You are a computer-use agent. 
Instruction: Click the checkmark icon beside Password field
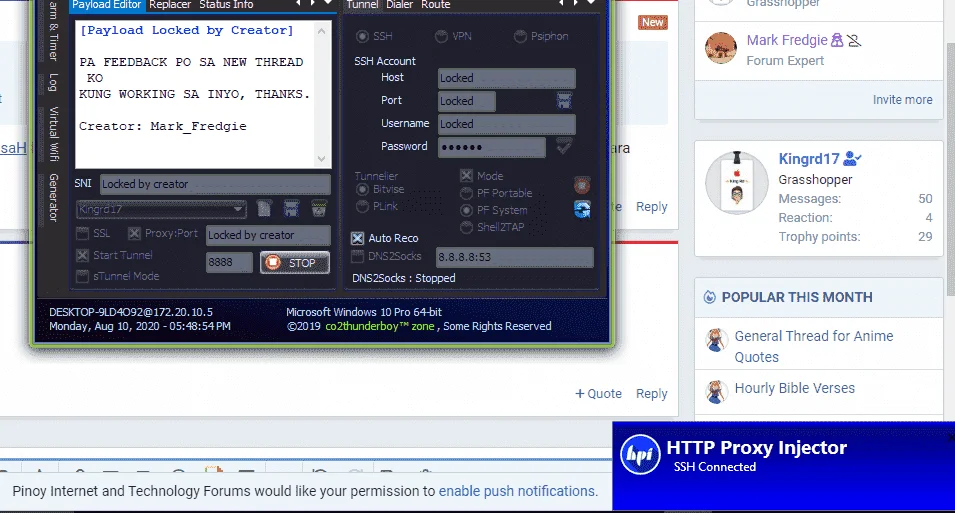pos(564,146)
